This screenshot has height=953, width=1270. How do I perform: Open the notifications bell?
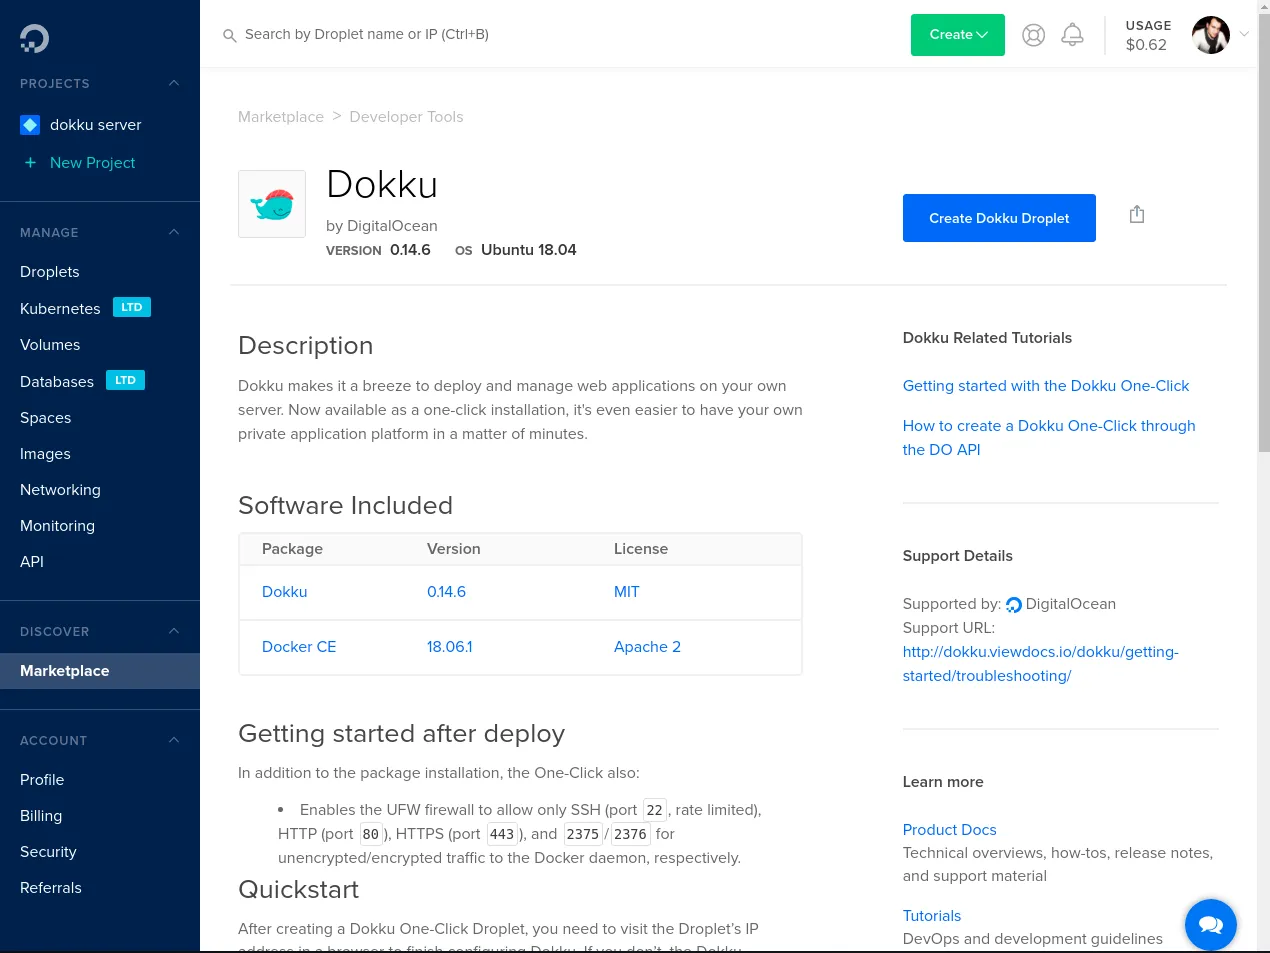pos(1072,34)
